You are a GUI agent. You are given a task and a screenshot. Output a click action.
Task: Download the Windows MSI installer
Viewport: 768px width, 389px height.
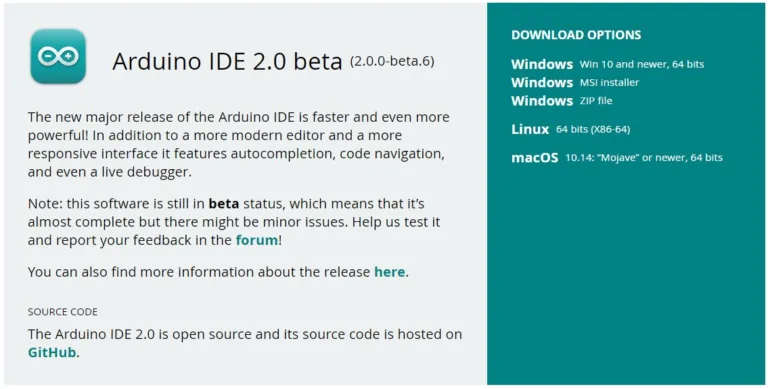[575, 82]
